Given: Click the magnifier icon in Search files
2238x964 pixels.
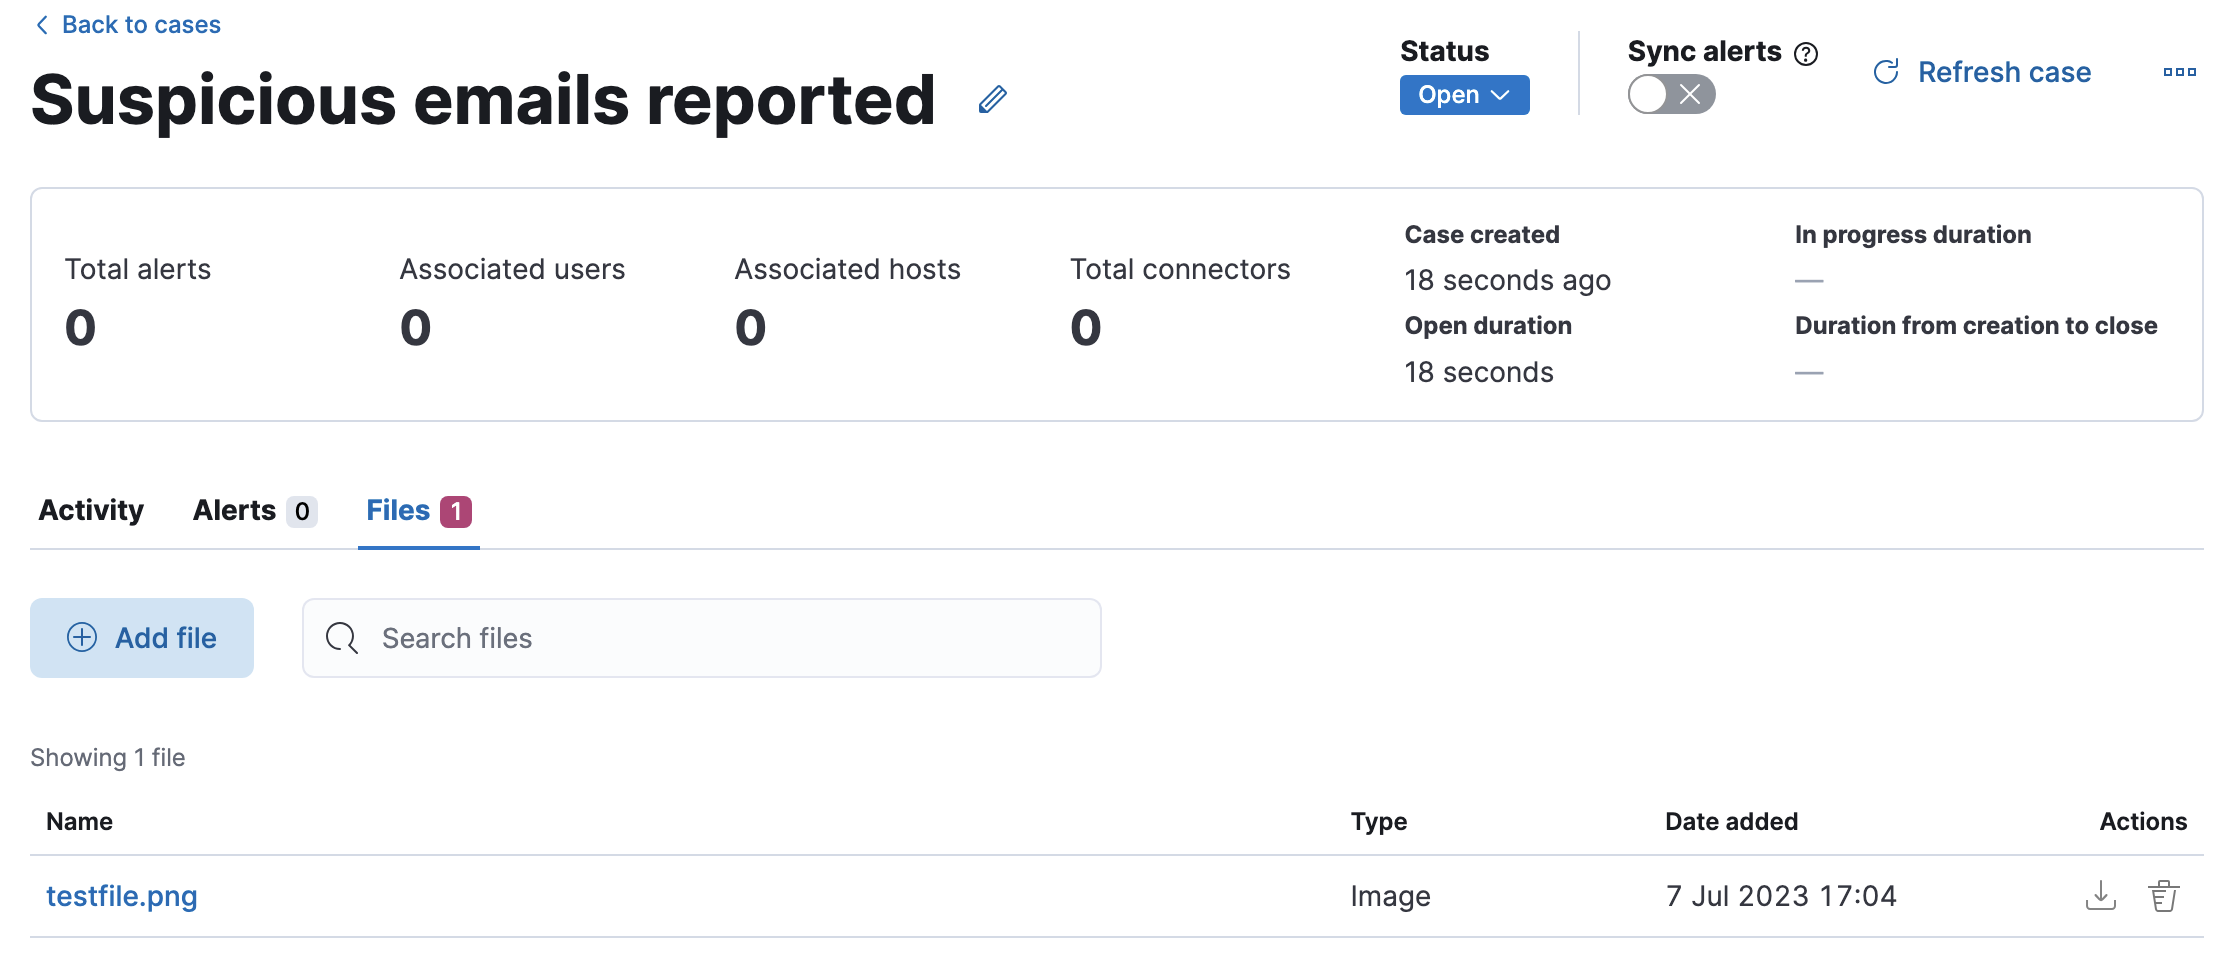Looking at the screenshot, I should click(x=342, y=638).
